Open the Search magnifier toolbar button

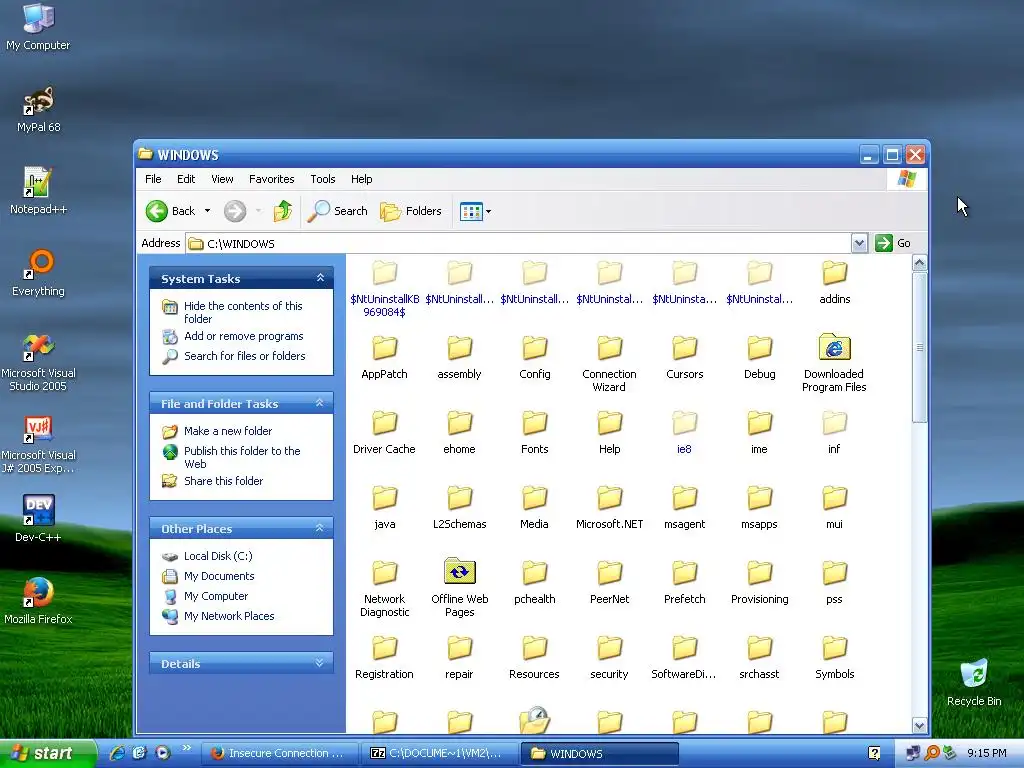[338, 211]
